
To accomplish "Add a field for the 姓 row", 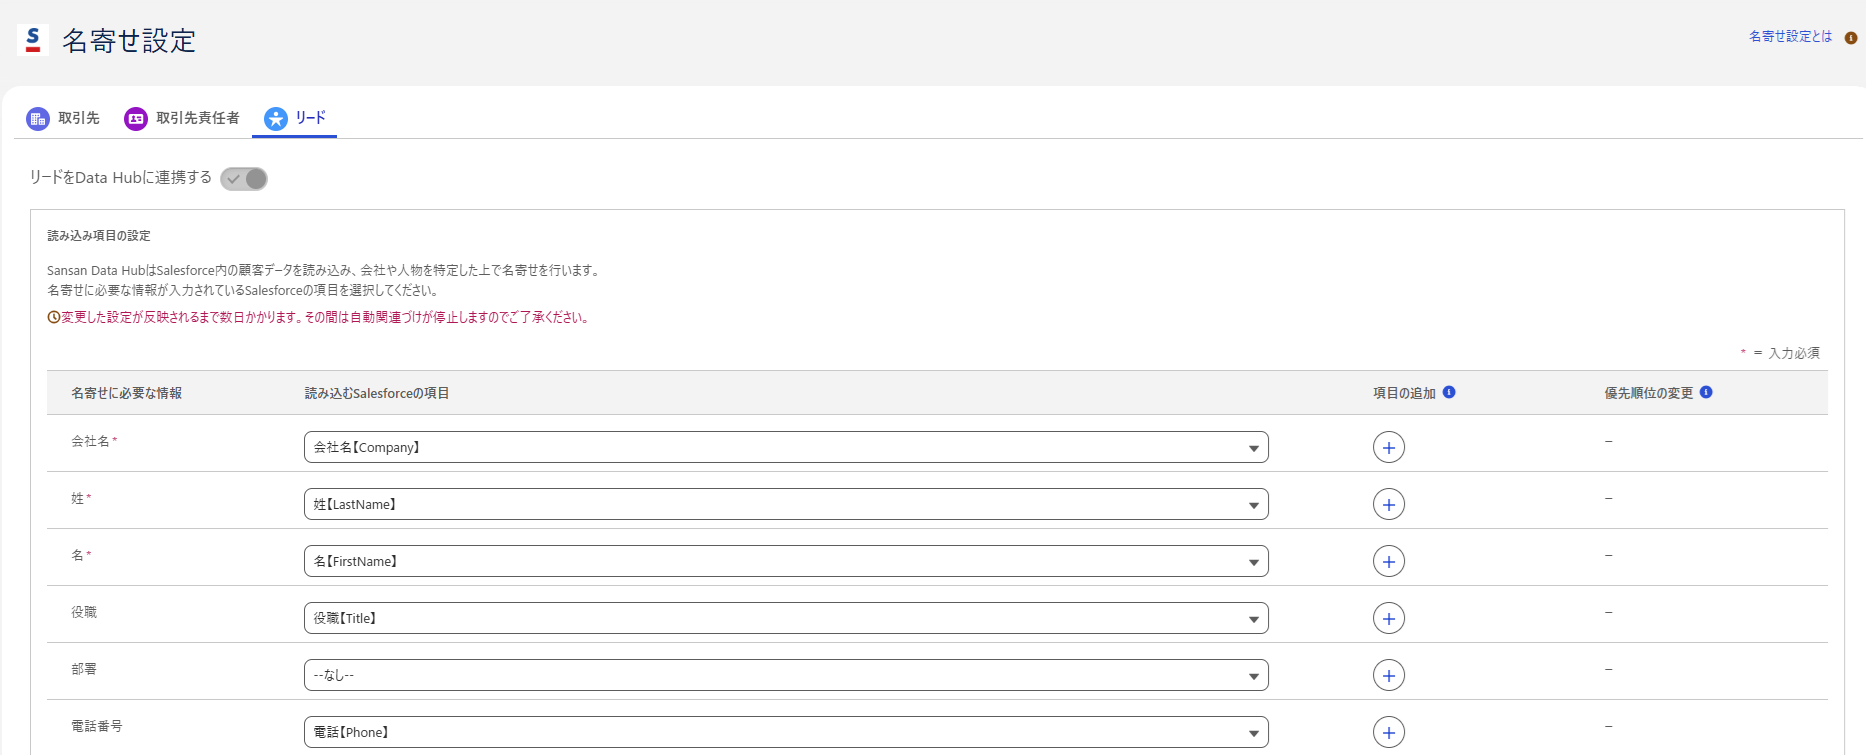I will tap(1389, 504).
